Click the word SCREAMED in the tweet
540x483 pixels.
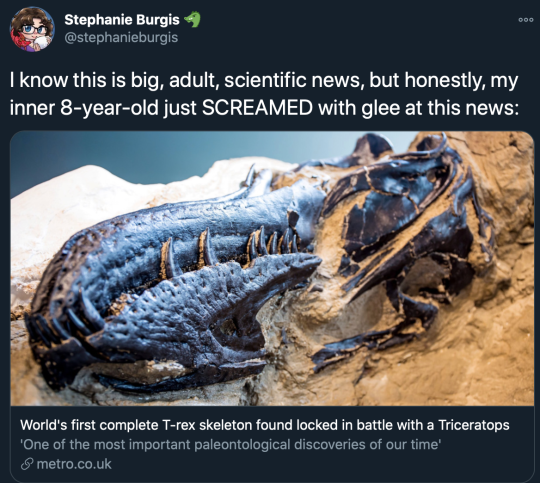point(257,108)
